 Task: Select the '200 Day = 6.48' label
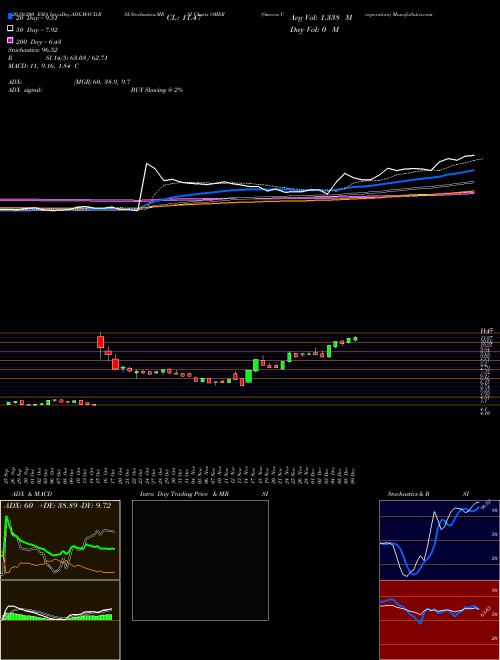coord(39,42)
